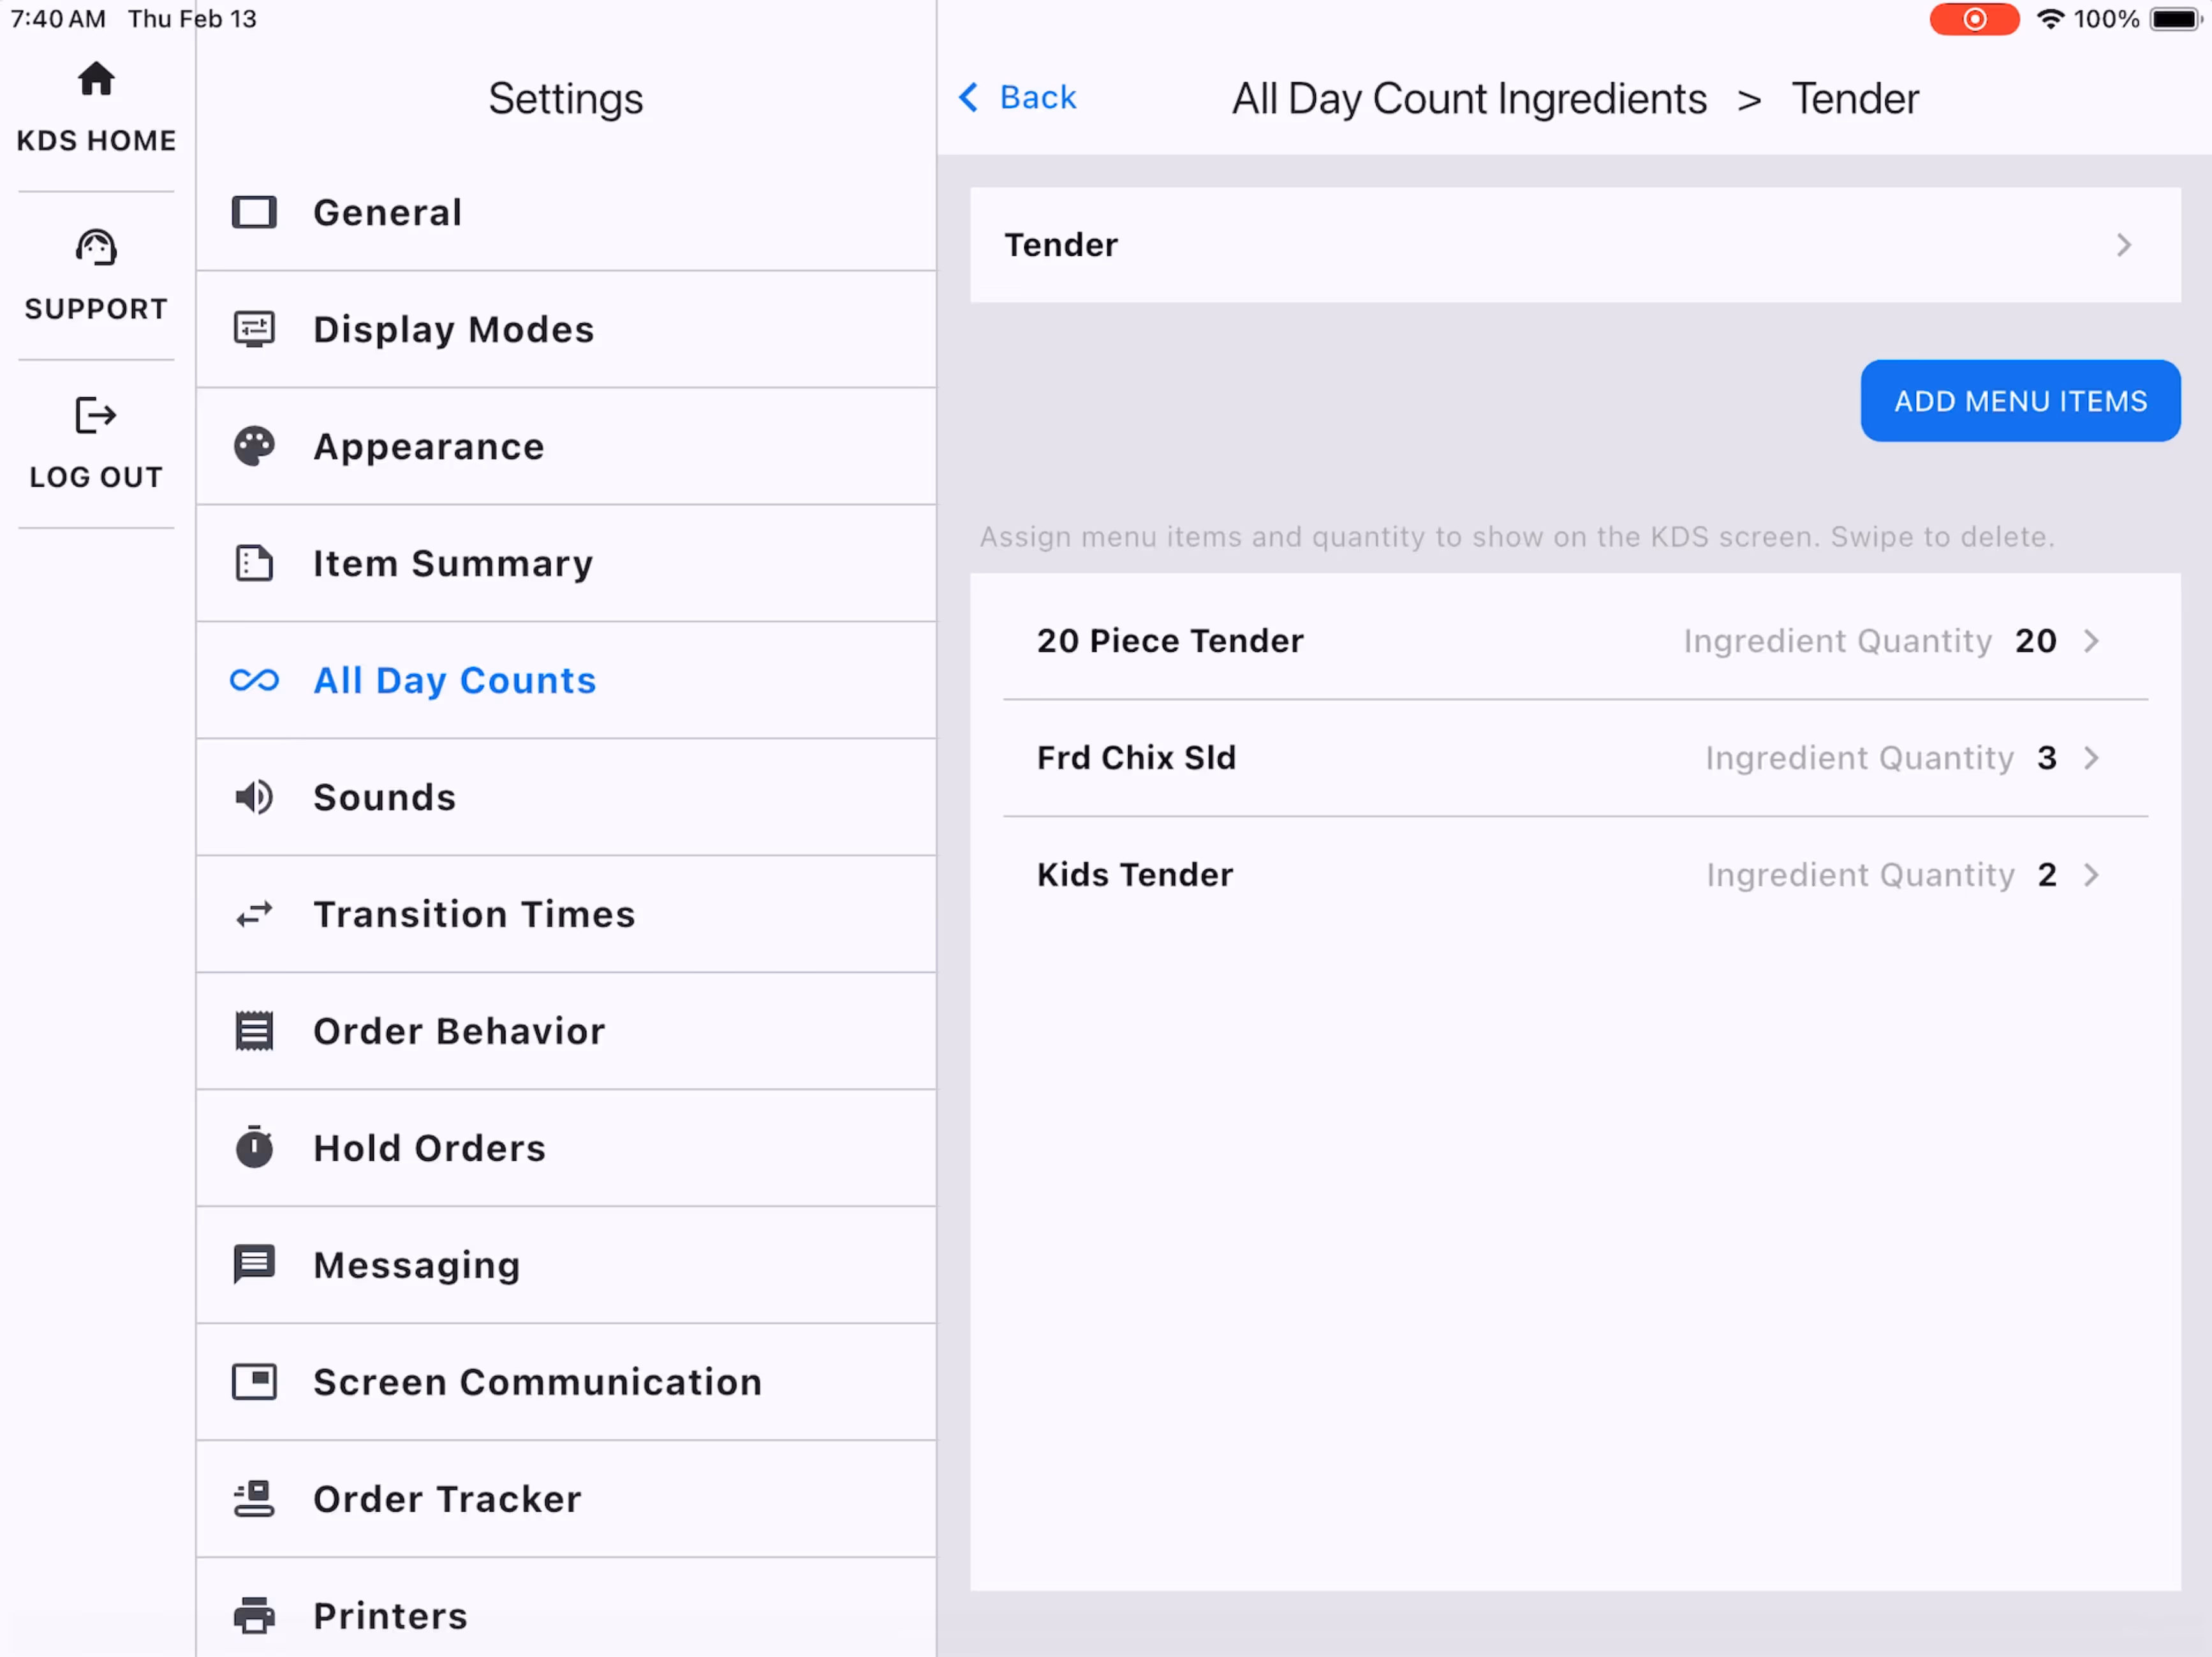Tap the SUPPORT label
The width and height of the screenshot is (2212, 1657).
(96, 309)
